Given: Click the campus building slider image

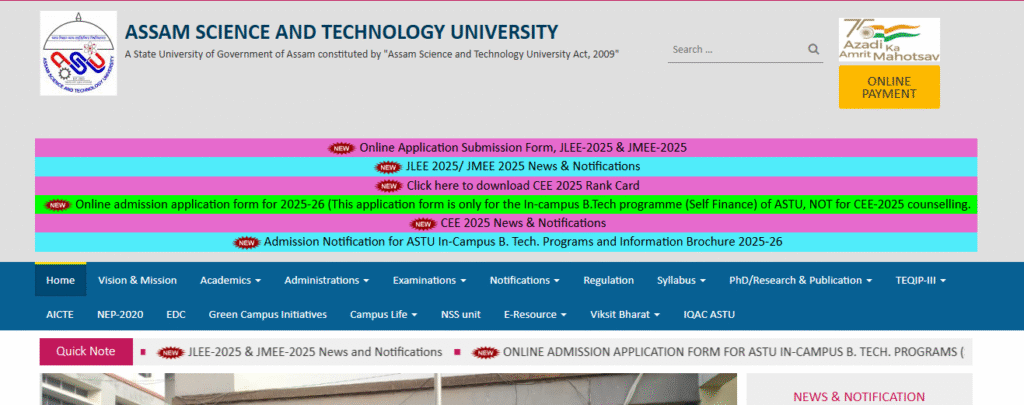Looking at the screenshot, I should click(x=388, y=389).
